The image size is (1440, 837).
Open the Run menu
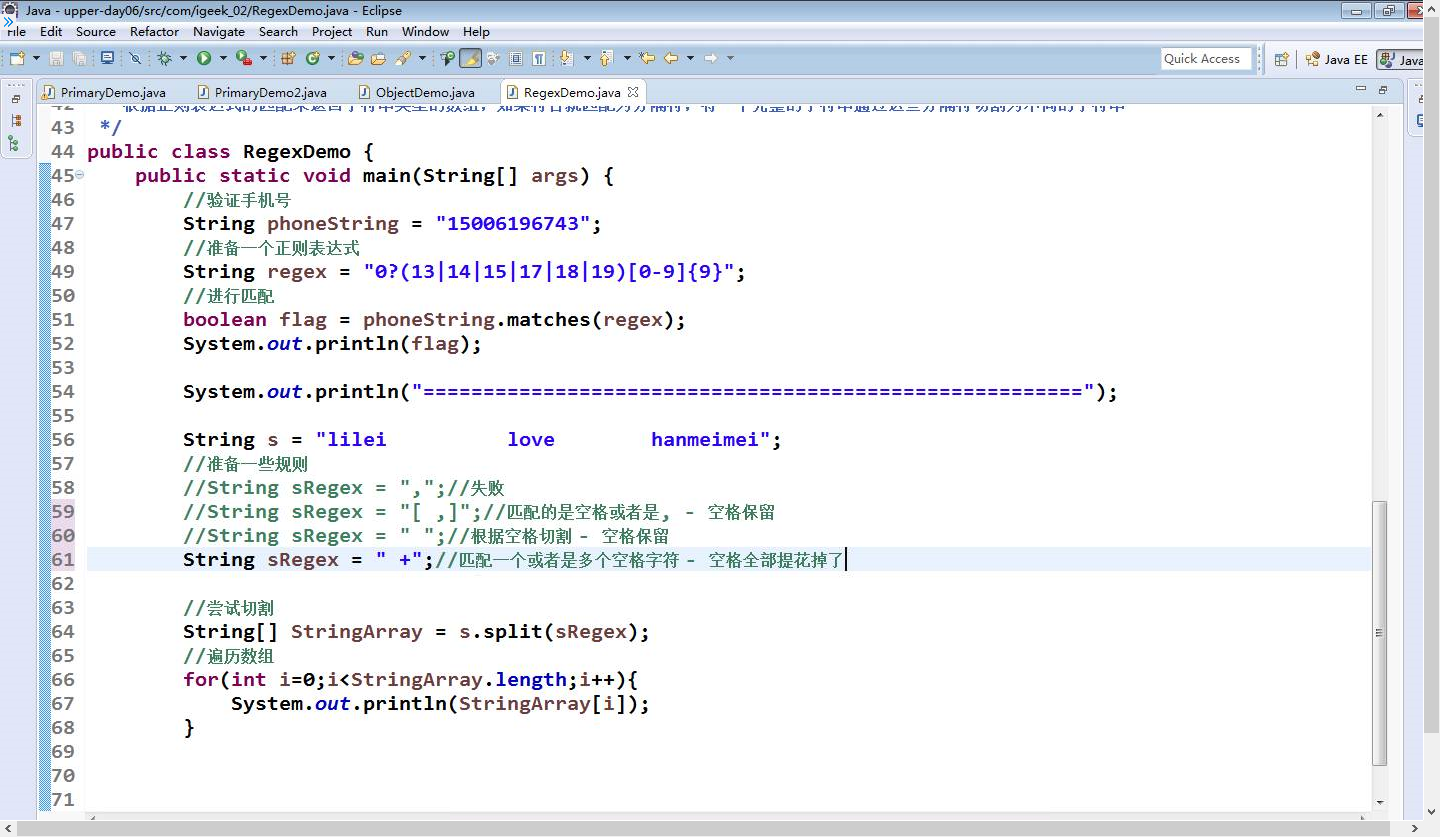tap(377, 31)
